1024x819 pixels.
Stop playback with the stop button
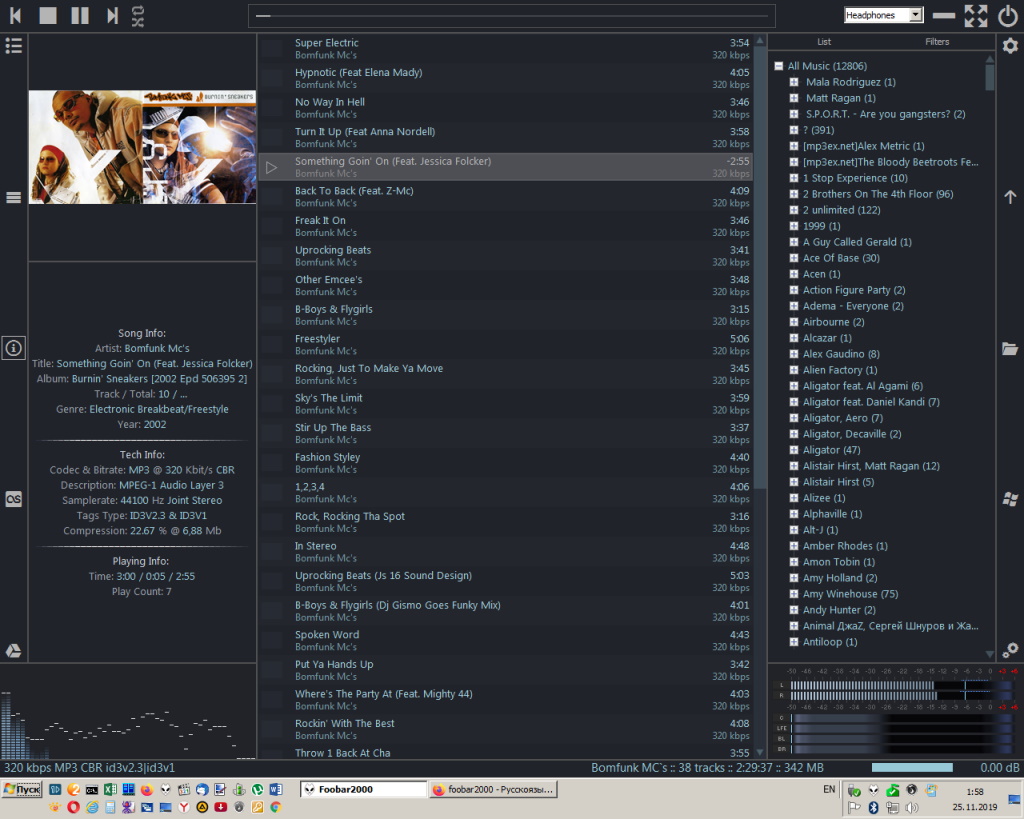47,15
